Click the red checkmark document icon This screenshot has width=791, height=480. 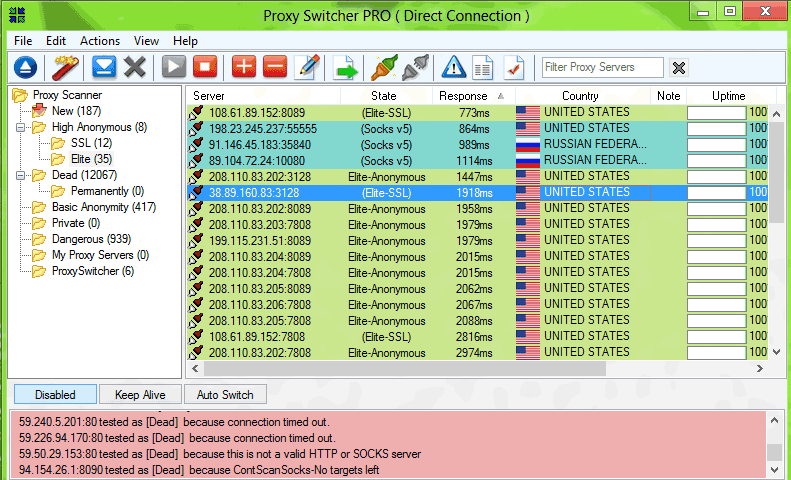pos(514,67)
